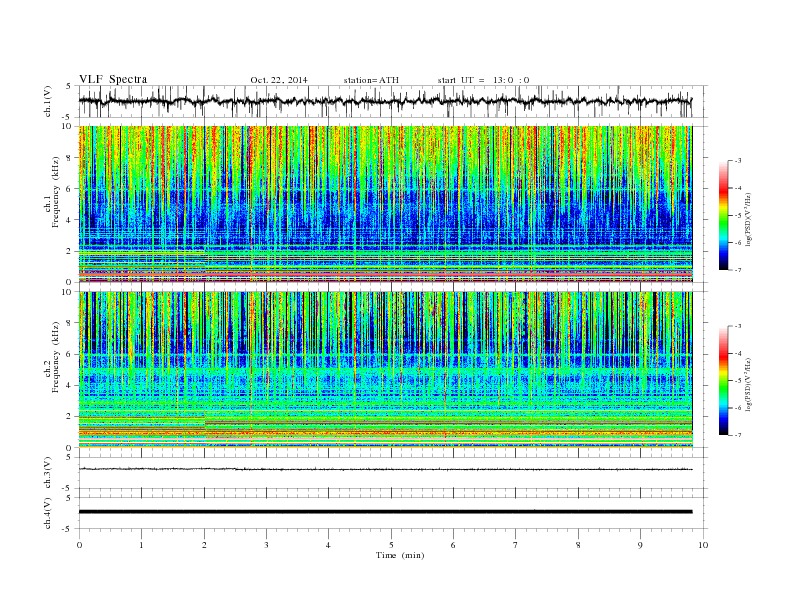792x612 pixels.
Task: Click the ch.3 voltage trace line
Action: [385, 469]
